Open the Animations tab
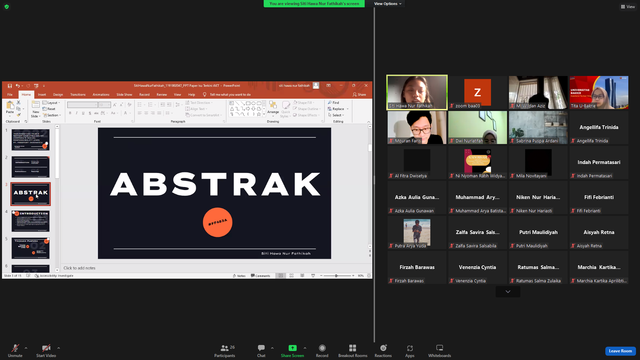 [x=101, y=95]
